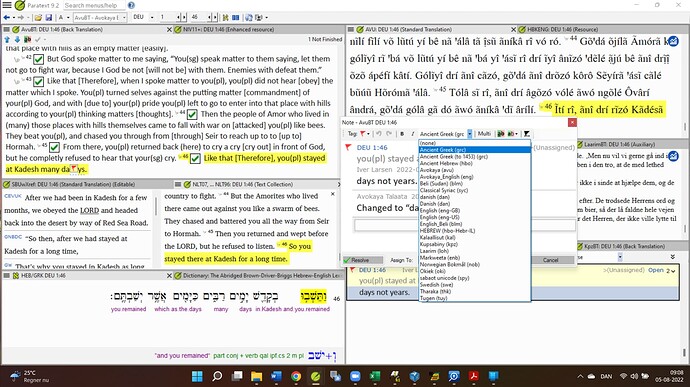This screenshot has height=387, width=690.
Task: Click the send/receive icon on the main toolbar
Action: point(249,18)
